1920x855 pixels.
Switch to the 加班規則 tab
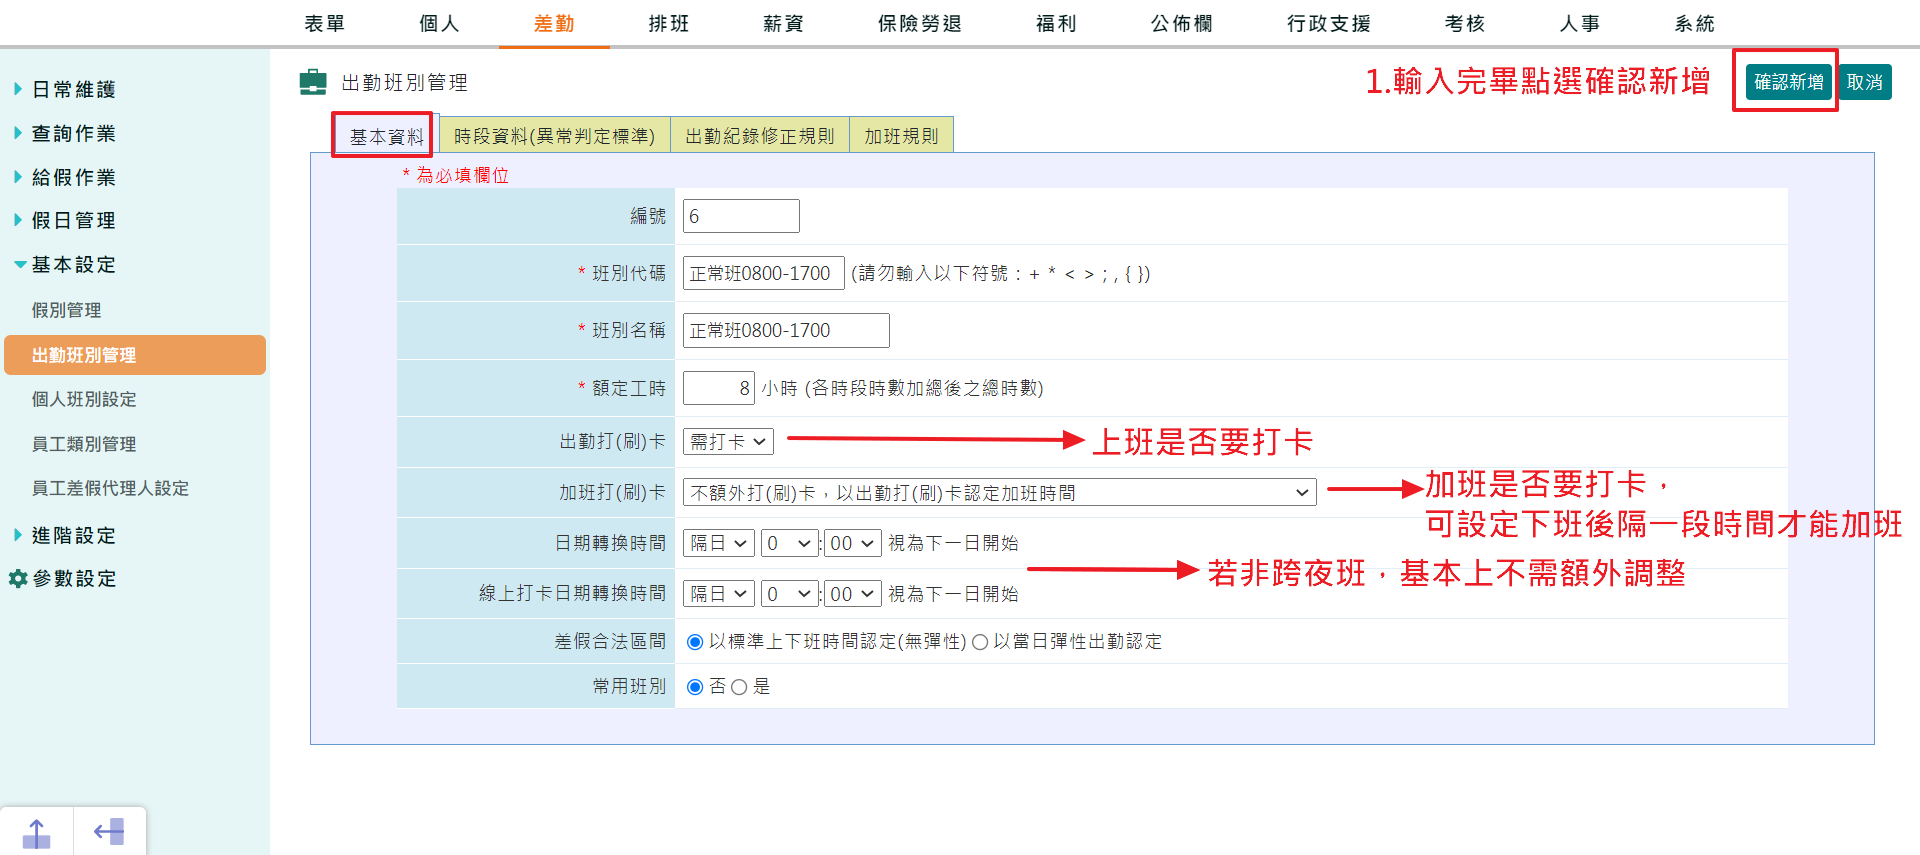tap(901, 135)
